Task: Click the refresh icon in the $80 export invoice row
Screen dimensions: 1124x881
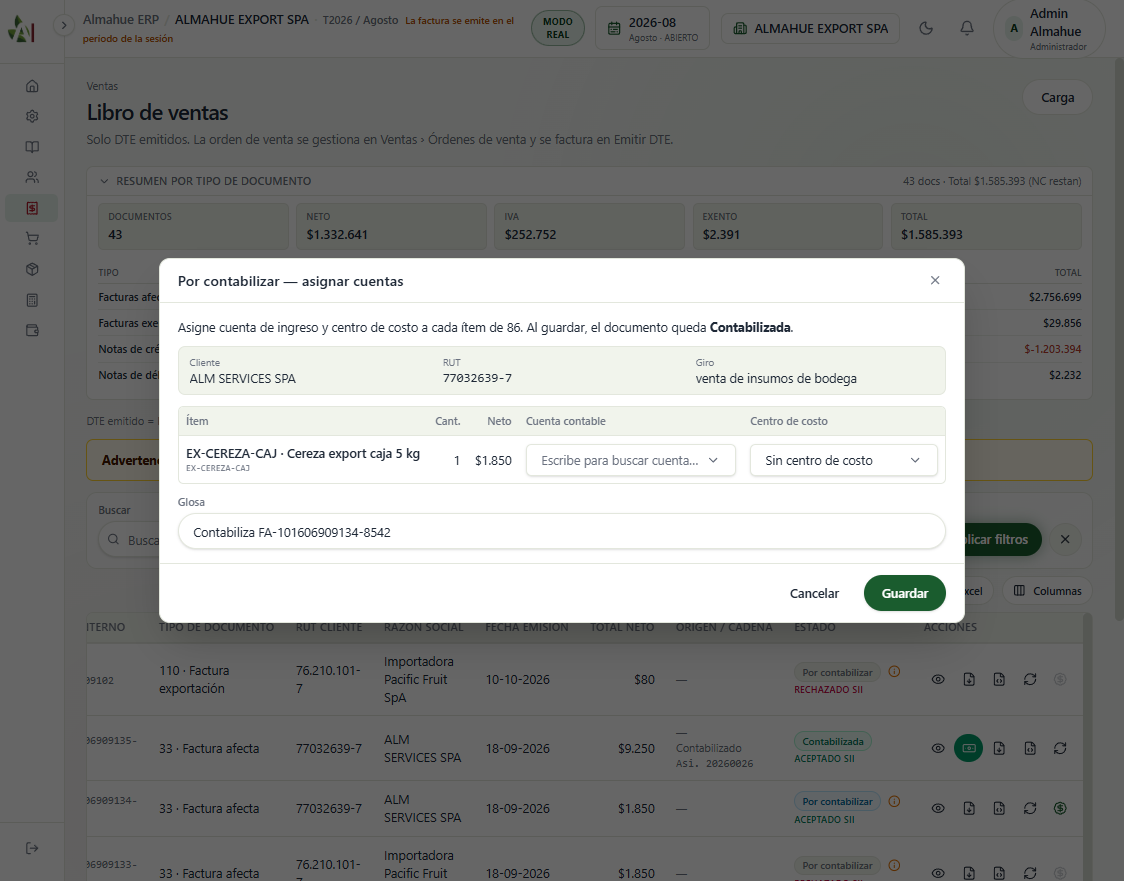Action: (x=1030, y=680)
